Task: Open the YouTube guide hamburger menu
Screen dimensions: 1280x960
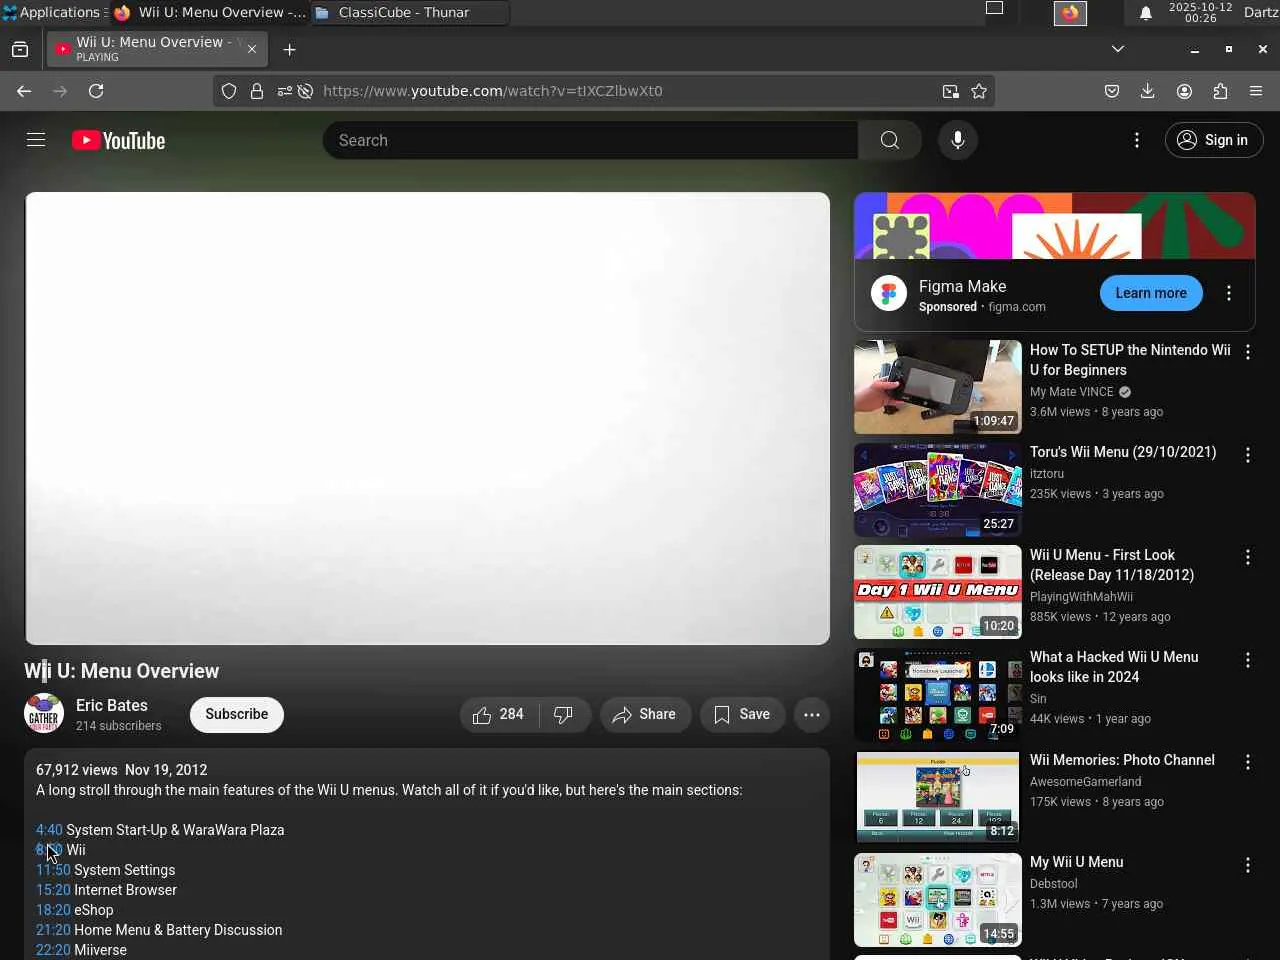Action: [36, 140]
